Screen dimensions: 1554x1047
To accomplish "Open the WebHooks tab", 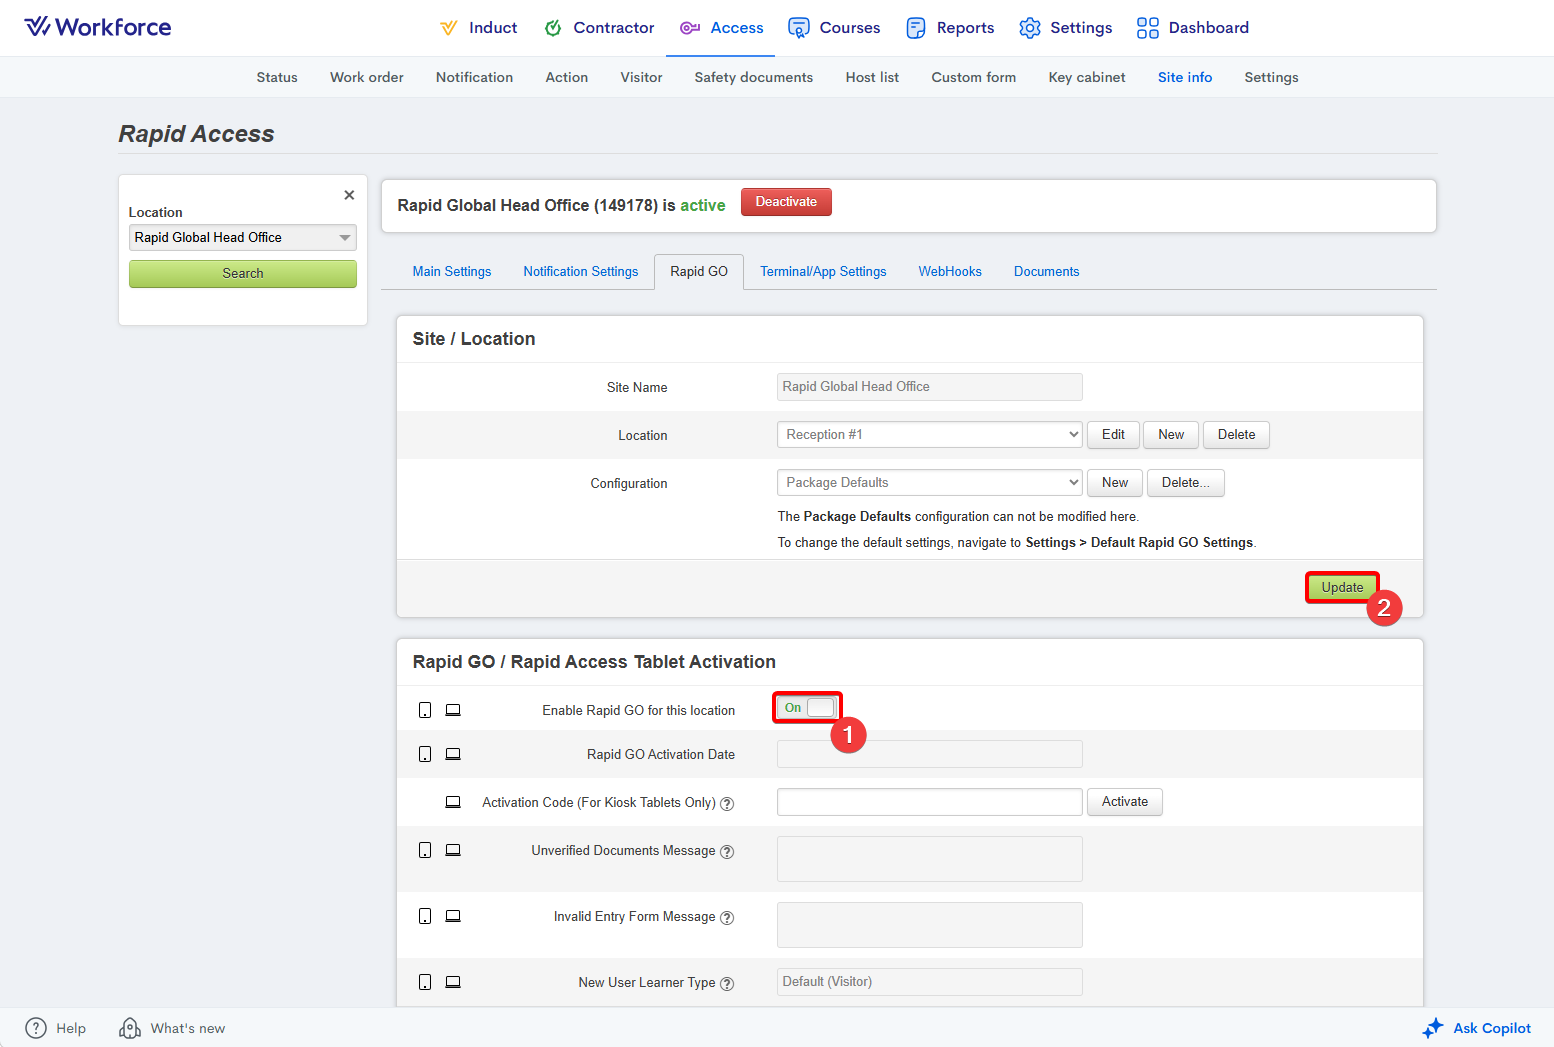I will coord(950,271).
